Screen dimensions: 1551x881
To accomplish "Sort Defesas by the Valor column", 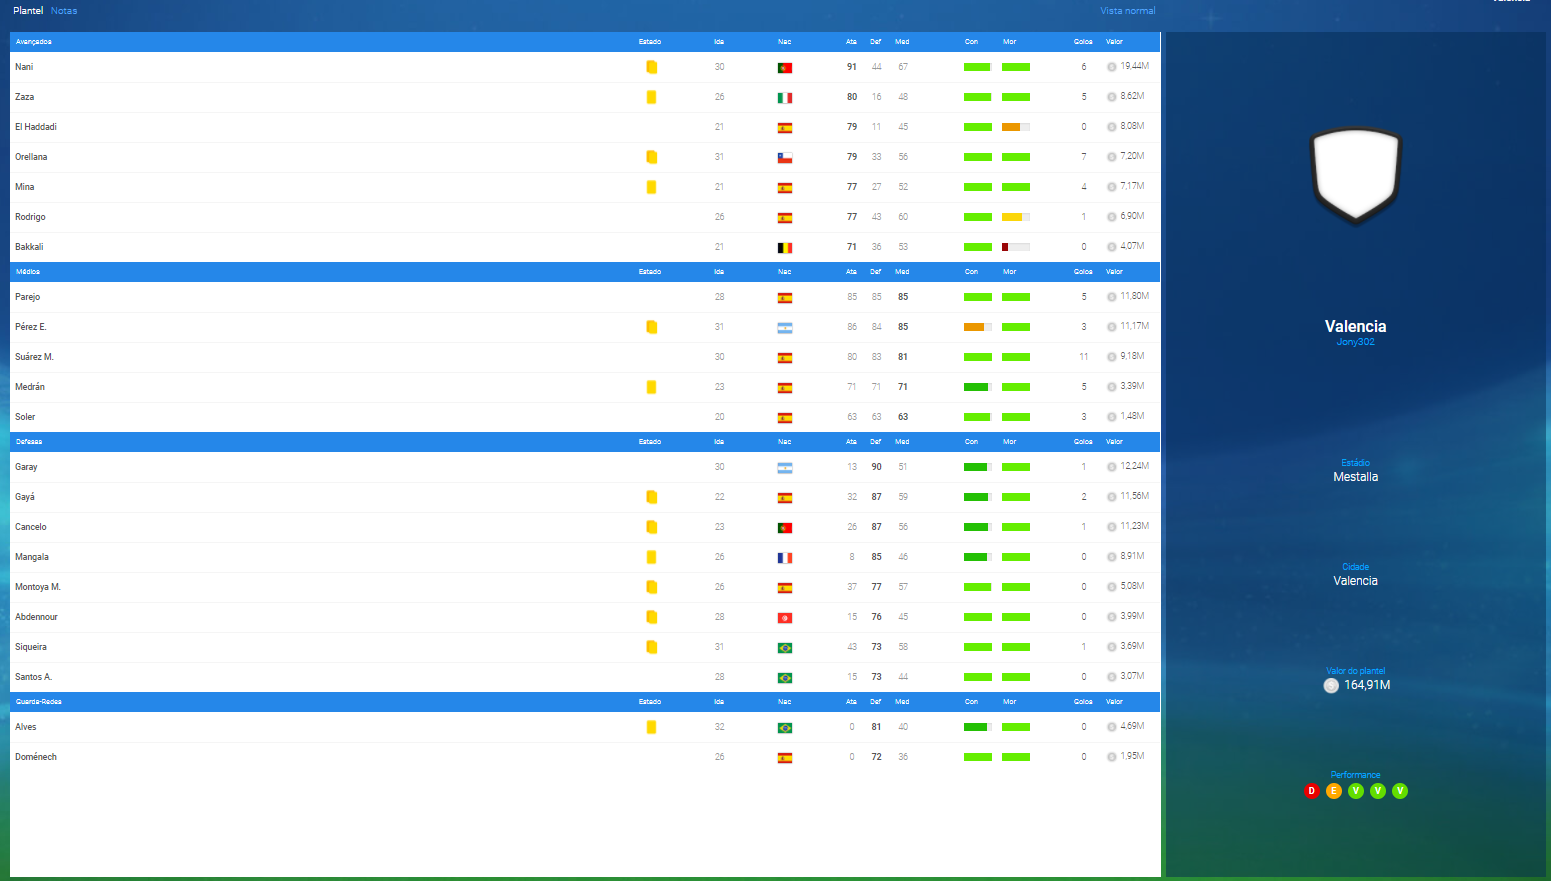I will (1114, 442).
